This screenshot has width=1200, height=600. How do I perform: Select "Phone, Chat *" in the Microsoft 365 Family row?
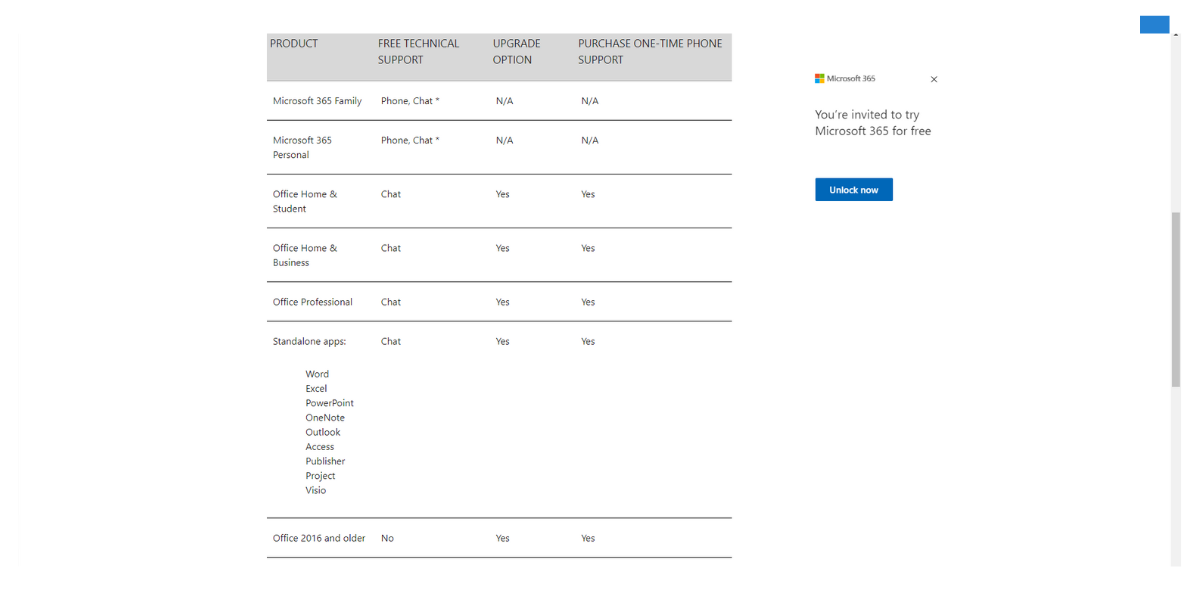coord(410,101)
